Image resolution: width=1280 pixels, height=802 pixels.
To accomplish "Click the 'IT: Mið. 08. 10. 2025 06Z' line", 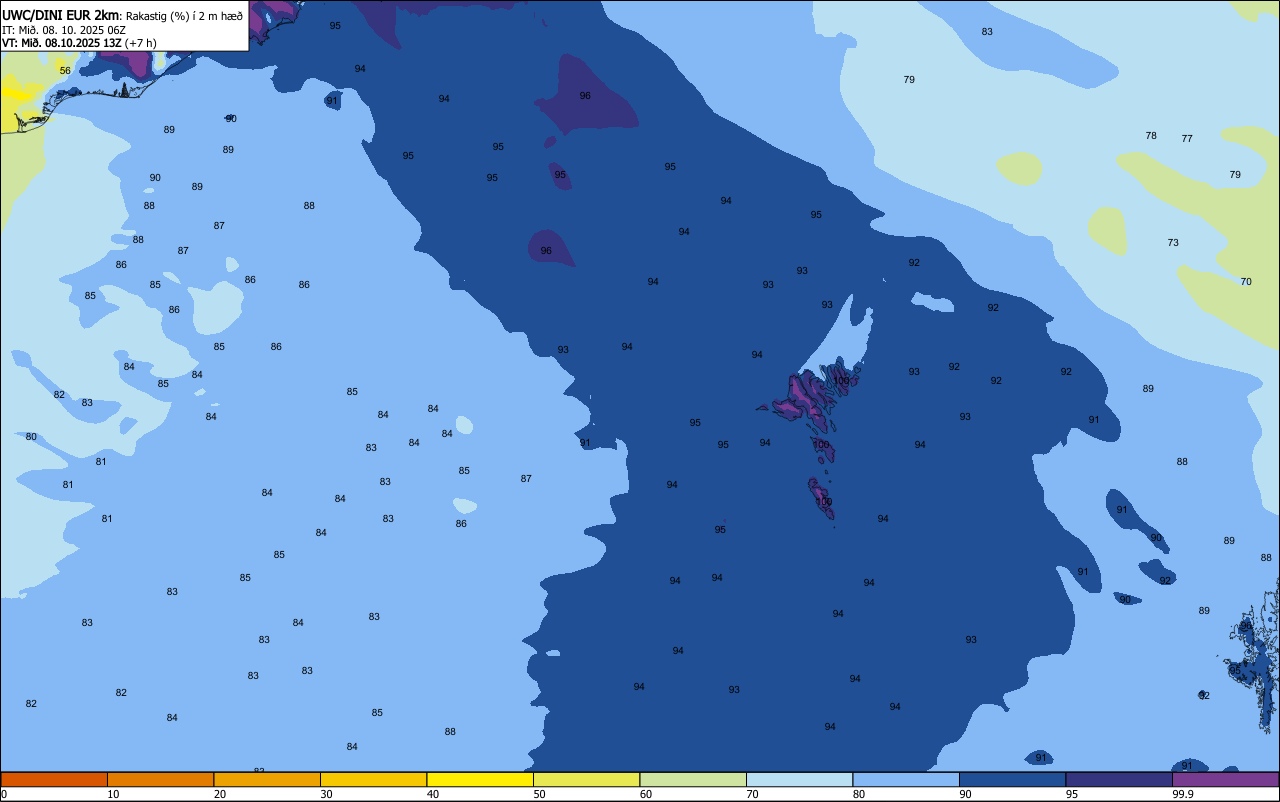I will [63, 29].
